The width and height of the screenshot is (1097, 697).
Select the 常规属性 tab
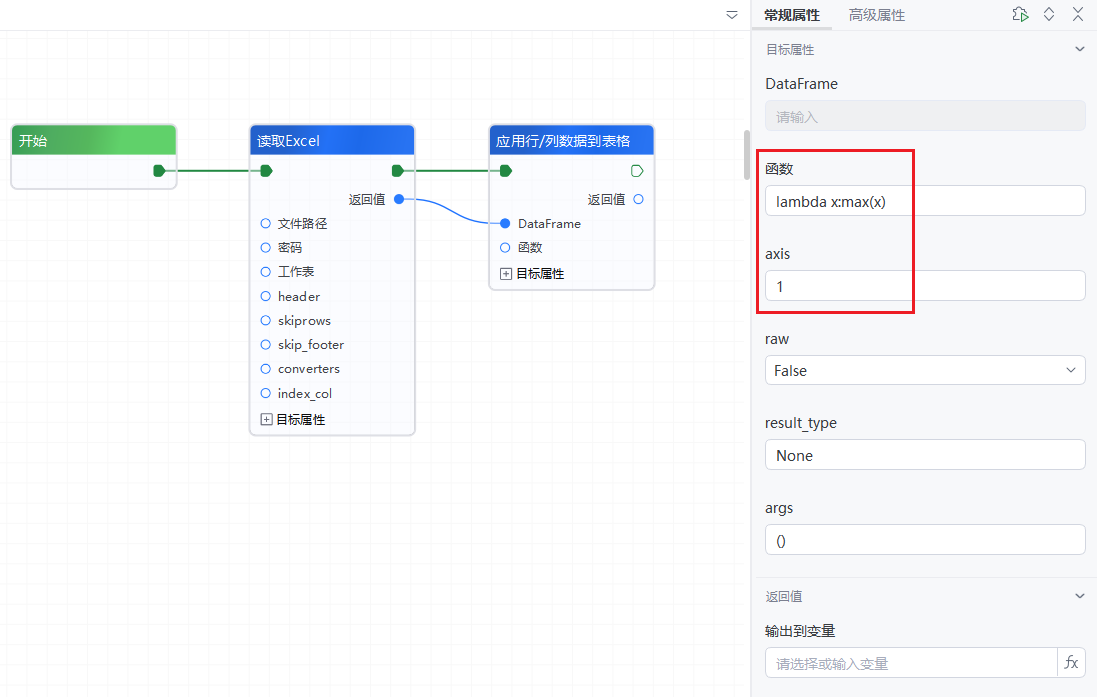coord(792,15)
